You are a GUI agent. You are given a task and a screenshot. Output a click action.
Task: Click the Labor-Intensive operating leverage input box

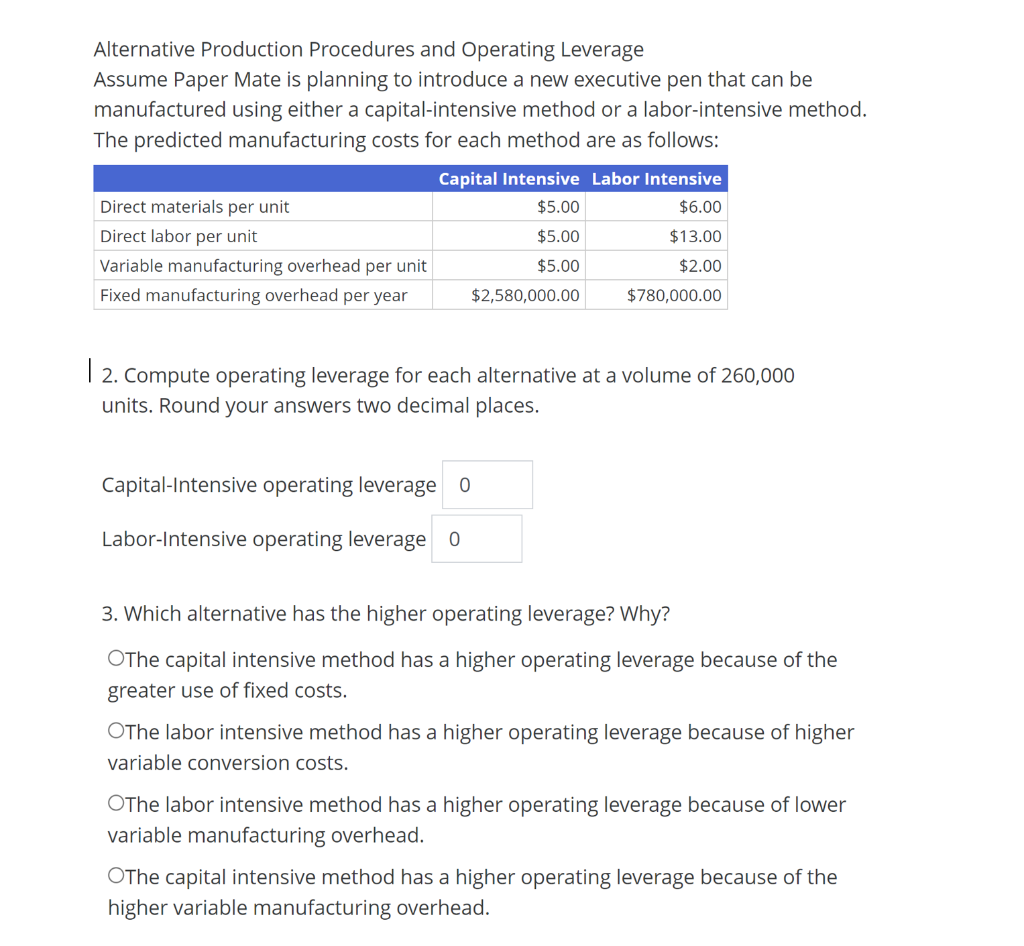(x=476, y=538)
